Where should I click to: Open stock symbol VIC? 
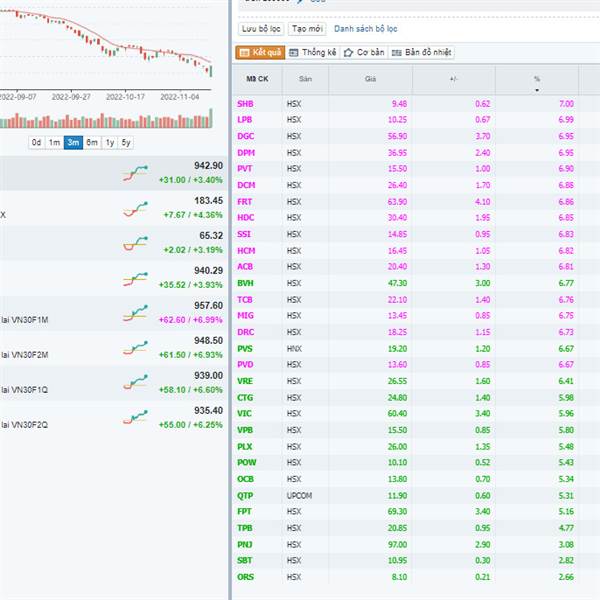point(244,414)
